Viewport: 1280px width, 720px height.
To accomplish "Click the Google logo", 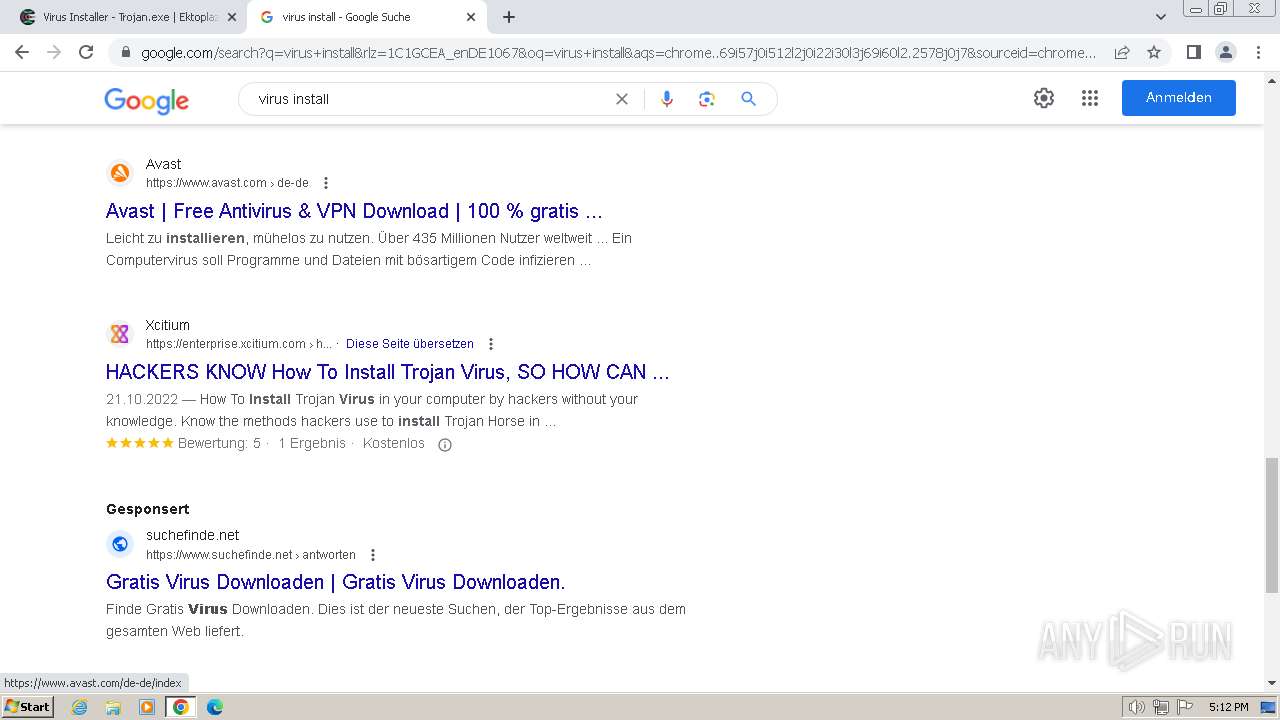I will coord(146,100).
